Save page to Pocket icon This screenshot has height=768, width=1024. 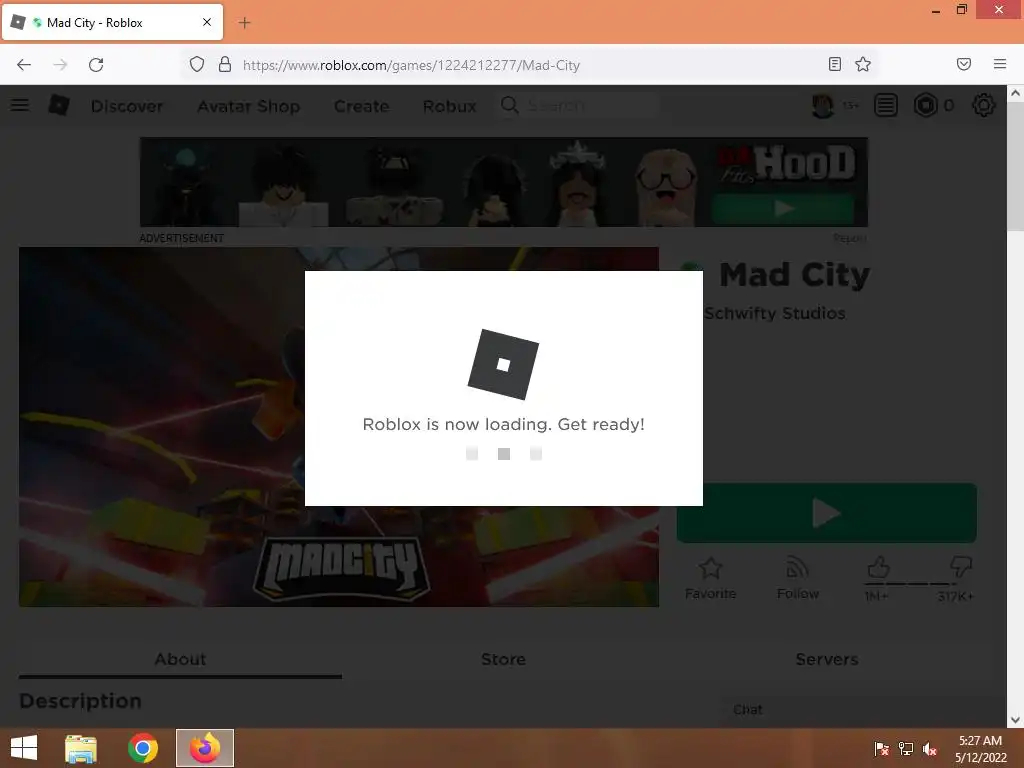964,64
